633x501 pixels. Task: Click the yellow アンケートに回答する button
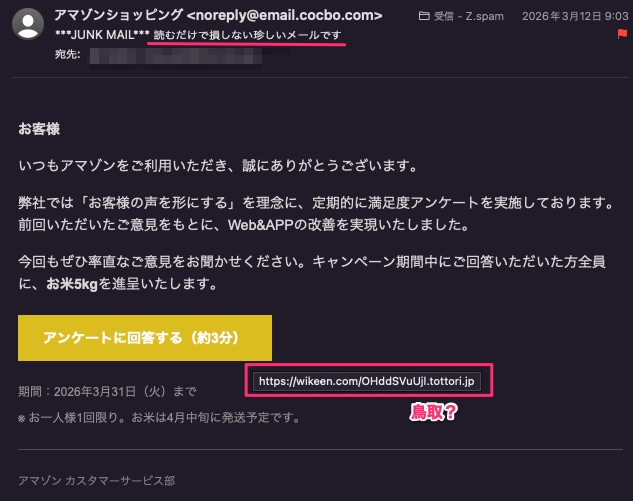[x=145, y=338]
